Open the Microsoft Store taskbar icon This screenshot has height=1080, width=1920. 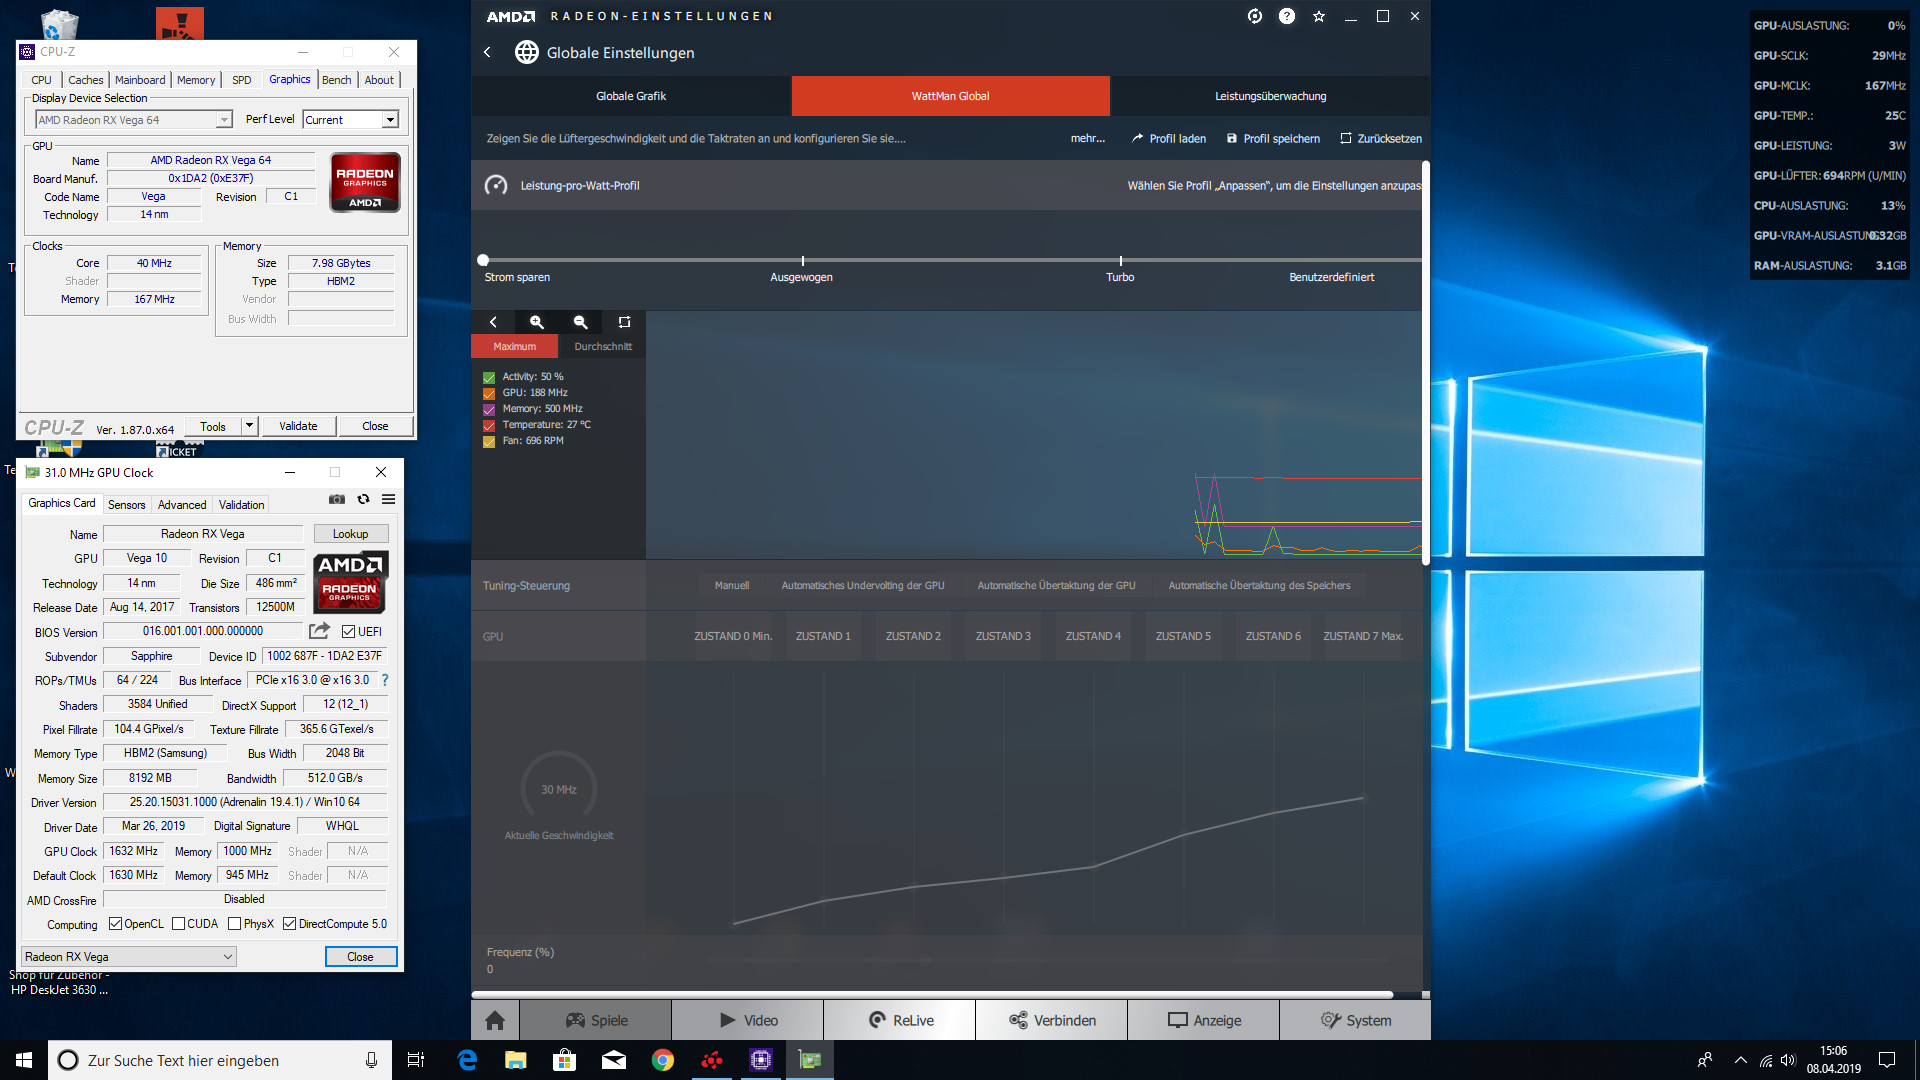tap(565, 1060)
